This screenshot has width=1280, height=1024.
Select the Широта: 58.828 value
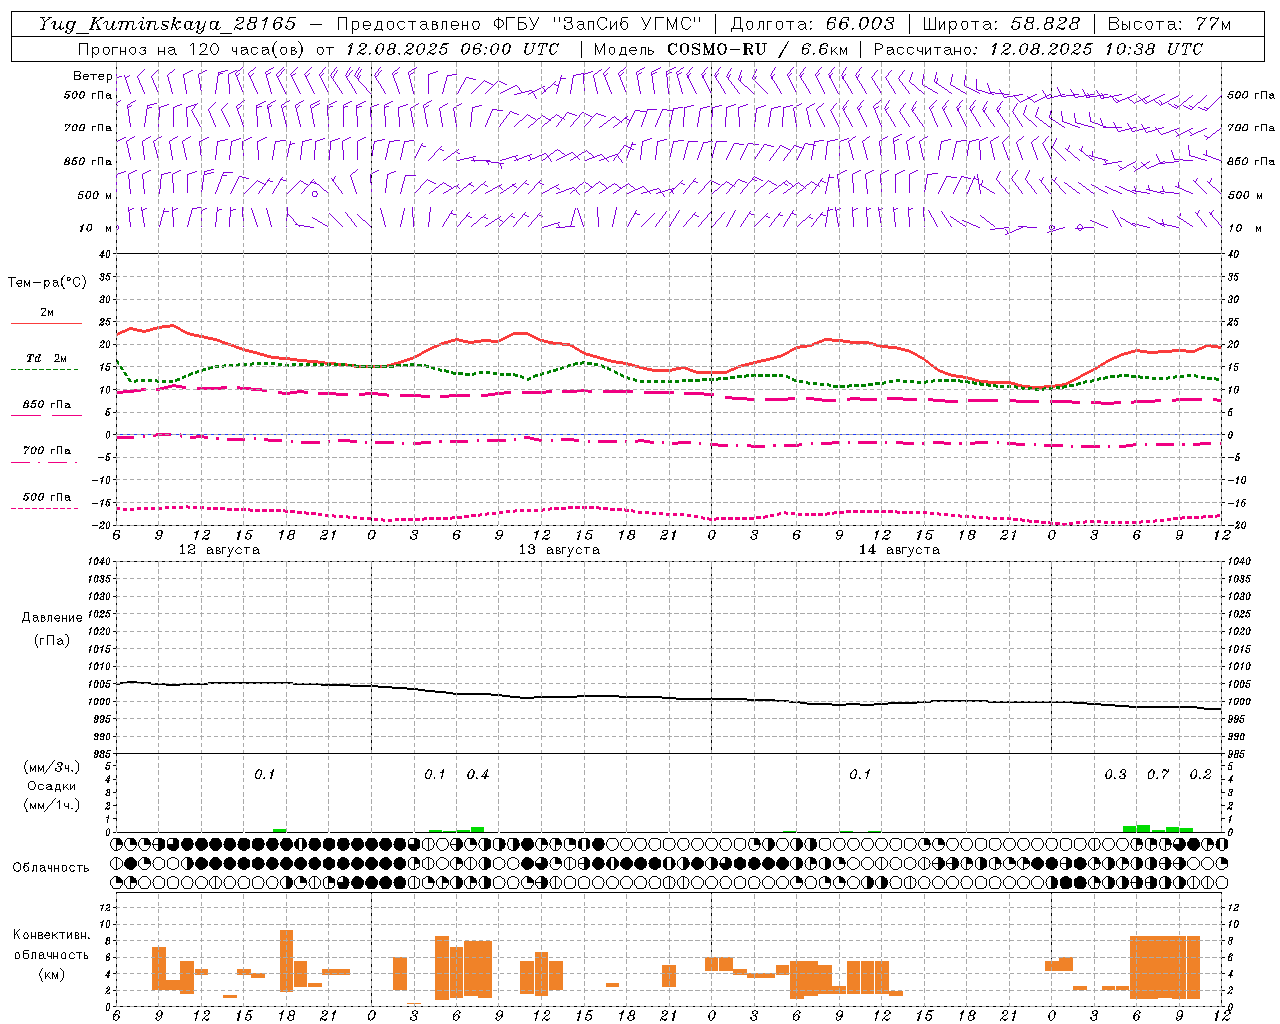tap(1001, 24)
